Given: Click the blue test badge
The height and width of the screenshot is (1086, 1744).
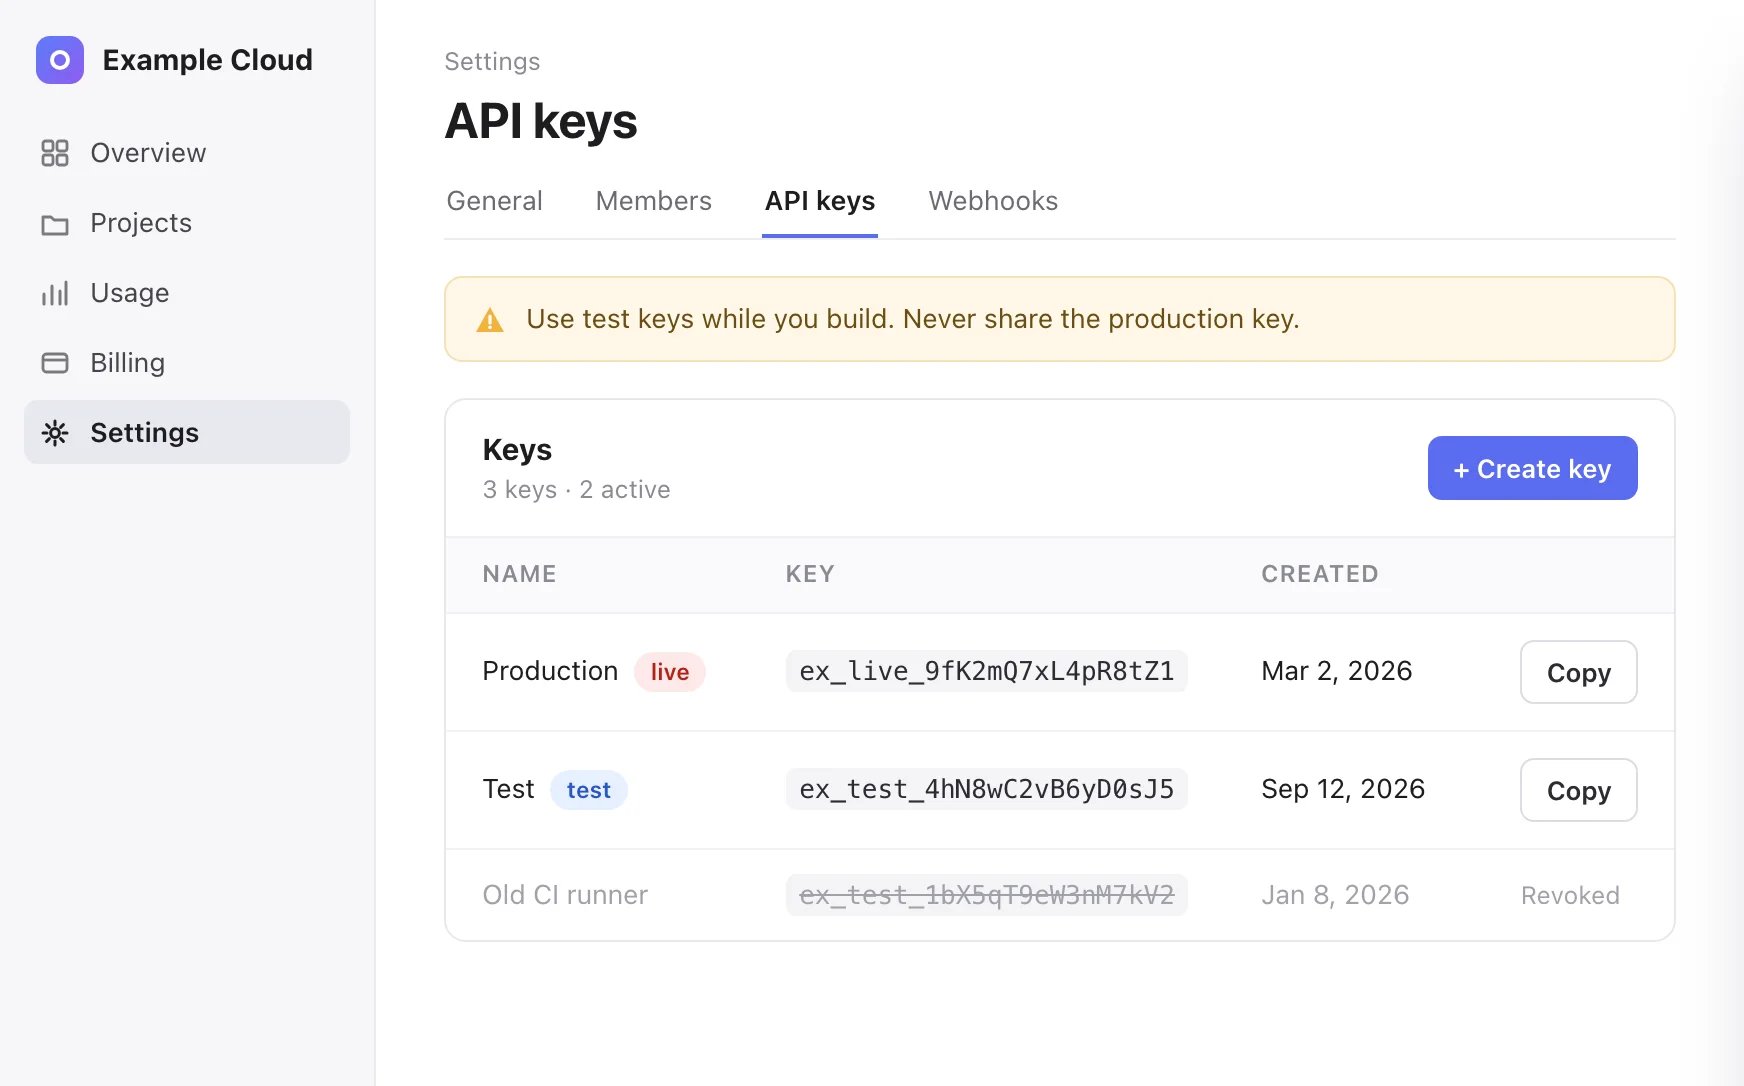Looking at the screenshot, I should click(x=589, y=790).
